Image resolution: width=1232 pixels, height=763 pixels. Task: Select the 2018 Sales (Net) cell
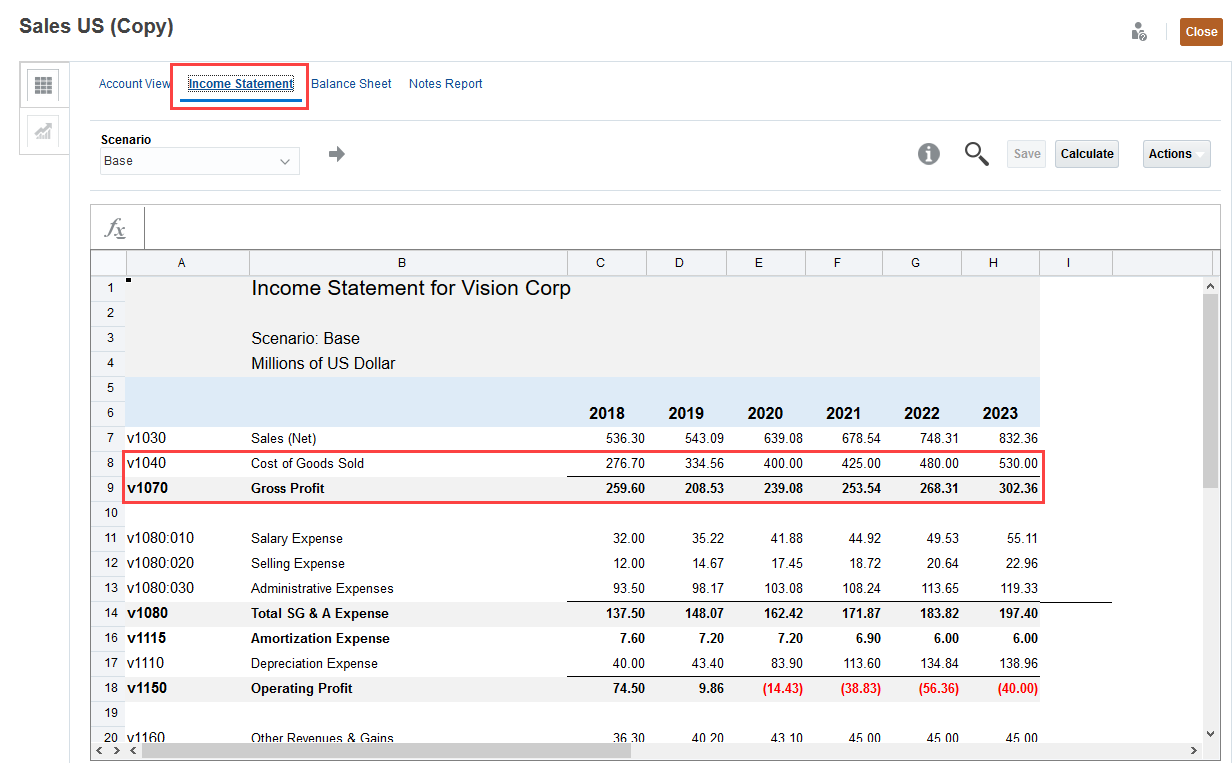[x=606, y=438]
